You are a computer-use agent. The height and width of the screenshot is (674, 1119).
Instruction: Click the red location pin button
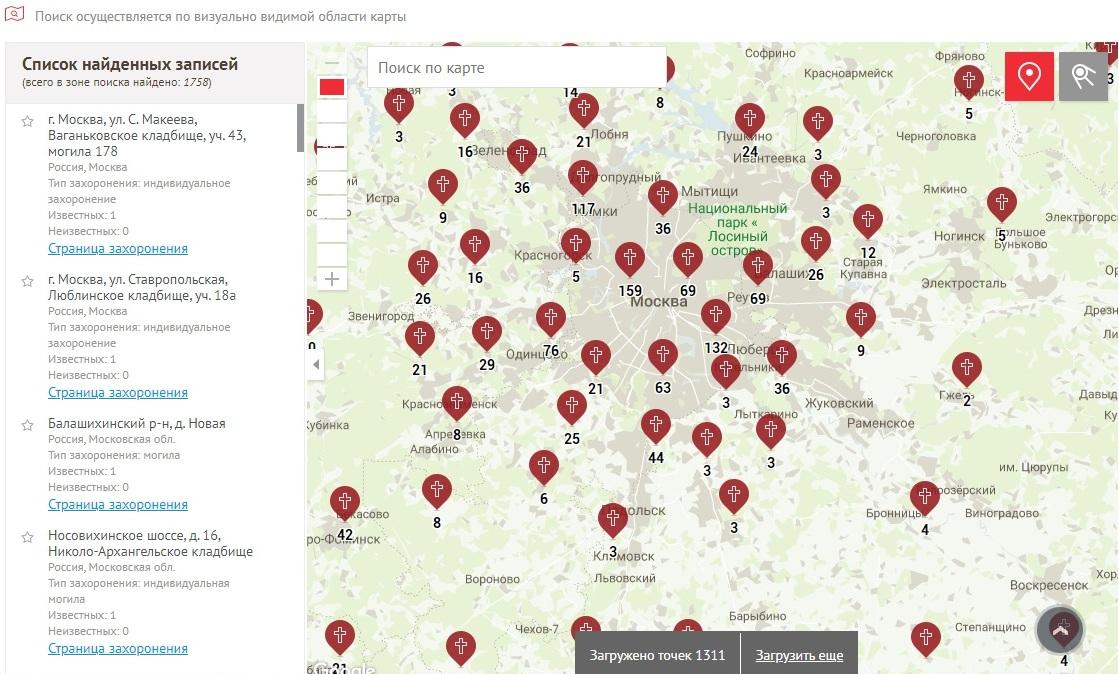pyautogui.click(x=1029, y=76)
